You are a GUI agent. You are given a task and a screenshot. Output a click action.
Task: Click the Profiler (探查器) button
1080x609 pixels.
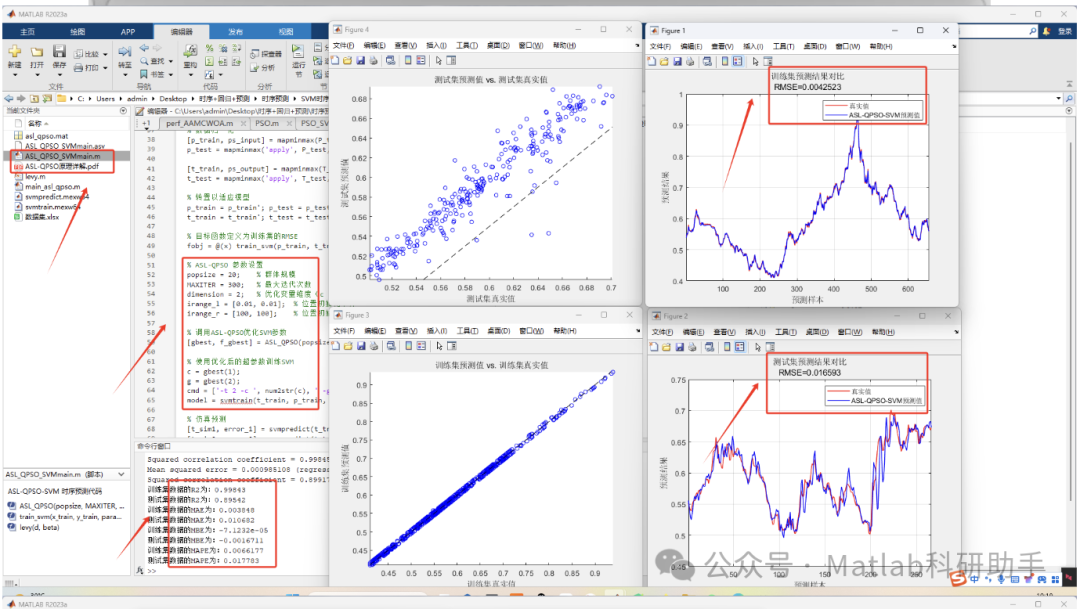tap(266, 54)
